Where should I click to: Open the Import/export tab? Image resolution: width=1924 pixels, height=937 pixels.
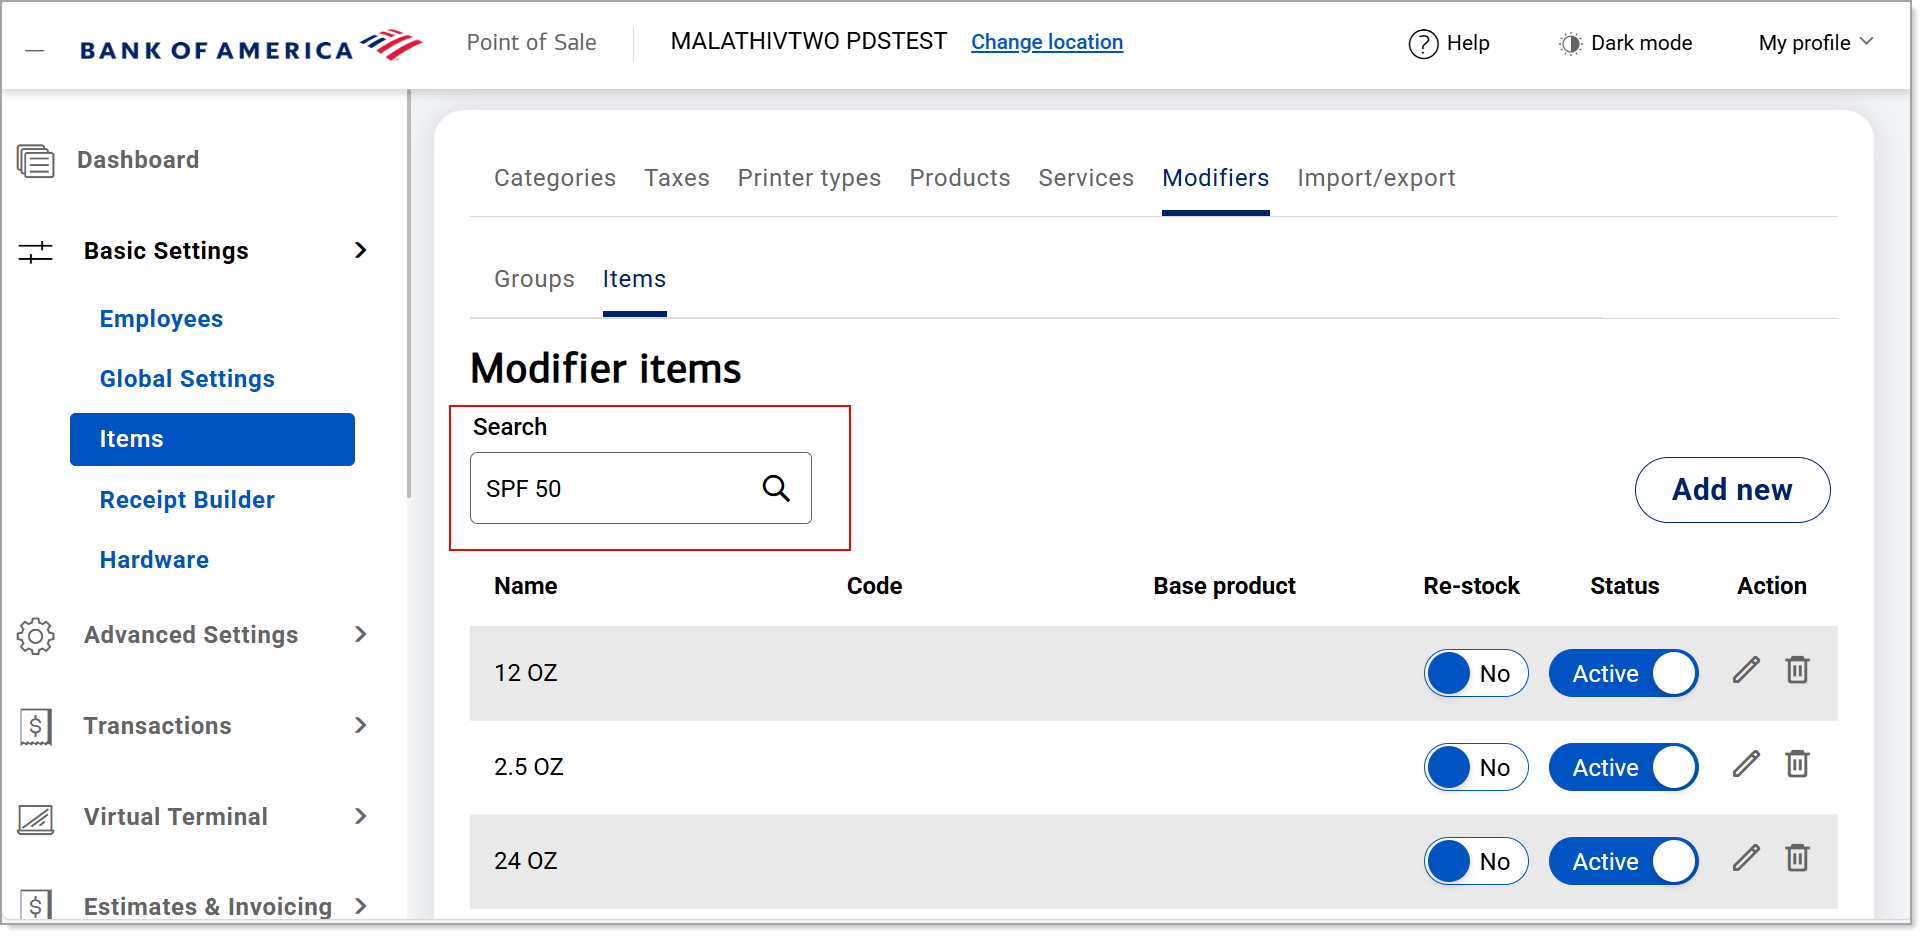tap(1376, 179)
